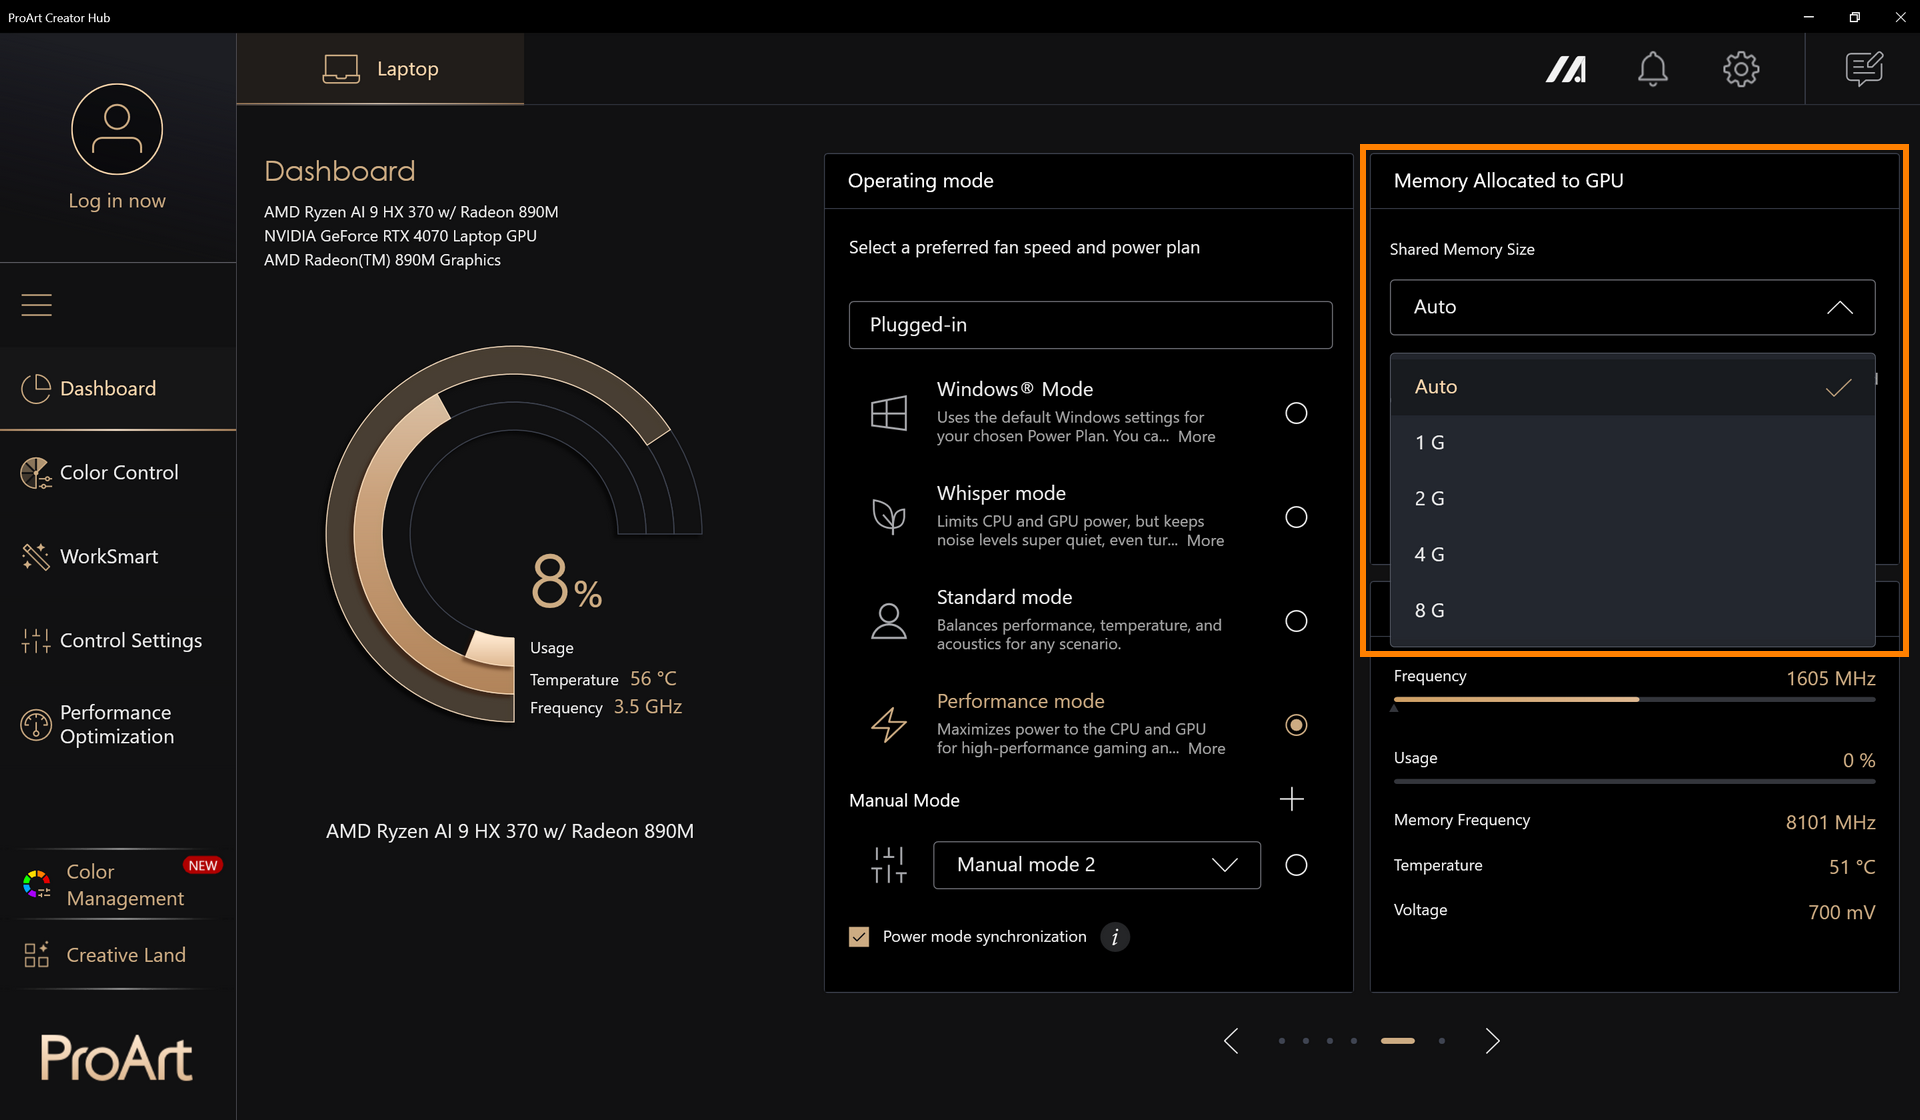Select the Manual mode radio button
Viewport: 1920px width, 1120px height.
(x=1296, y=865)
